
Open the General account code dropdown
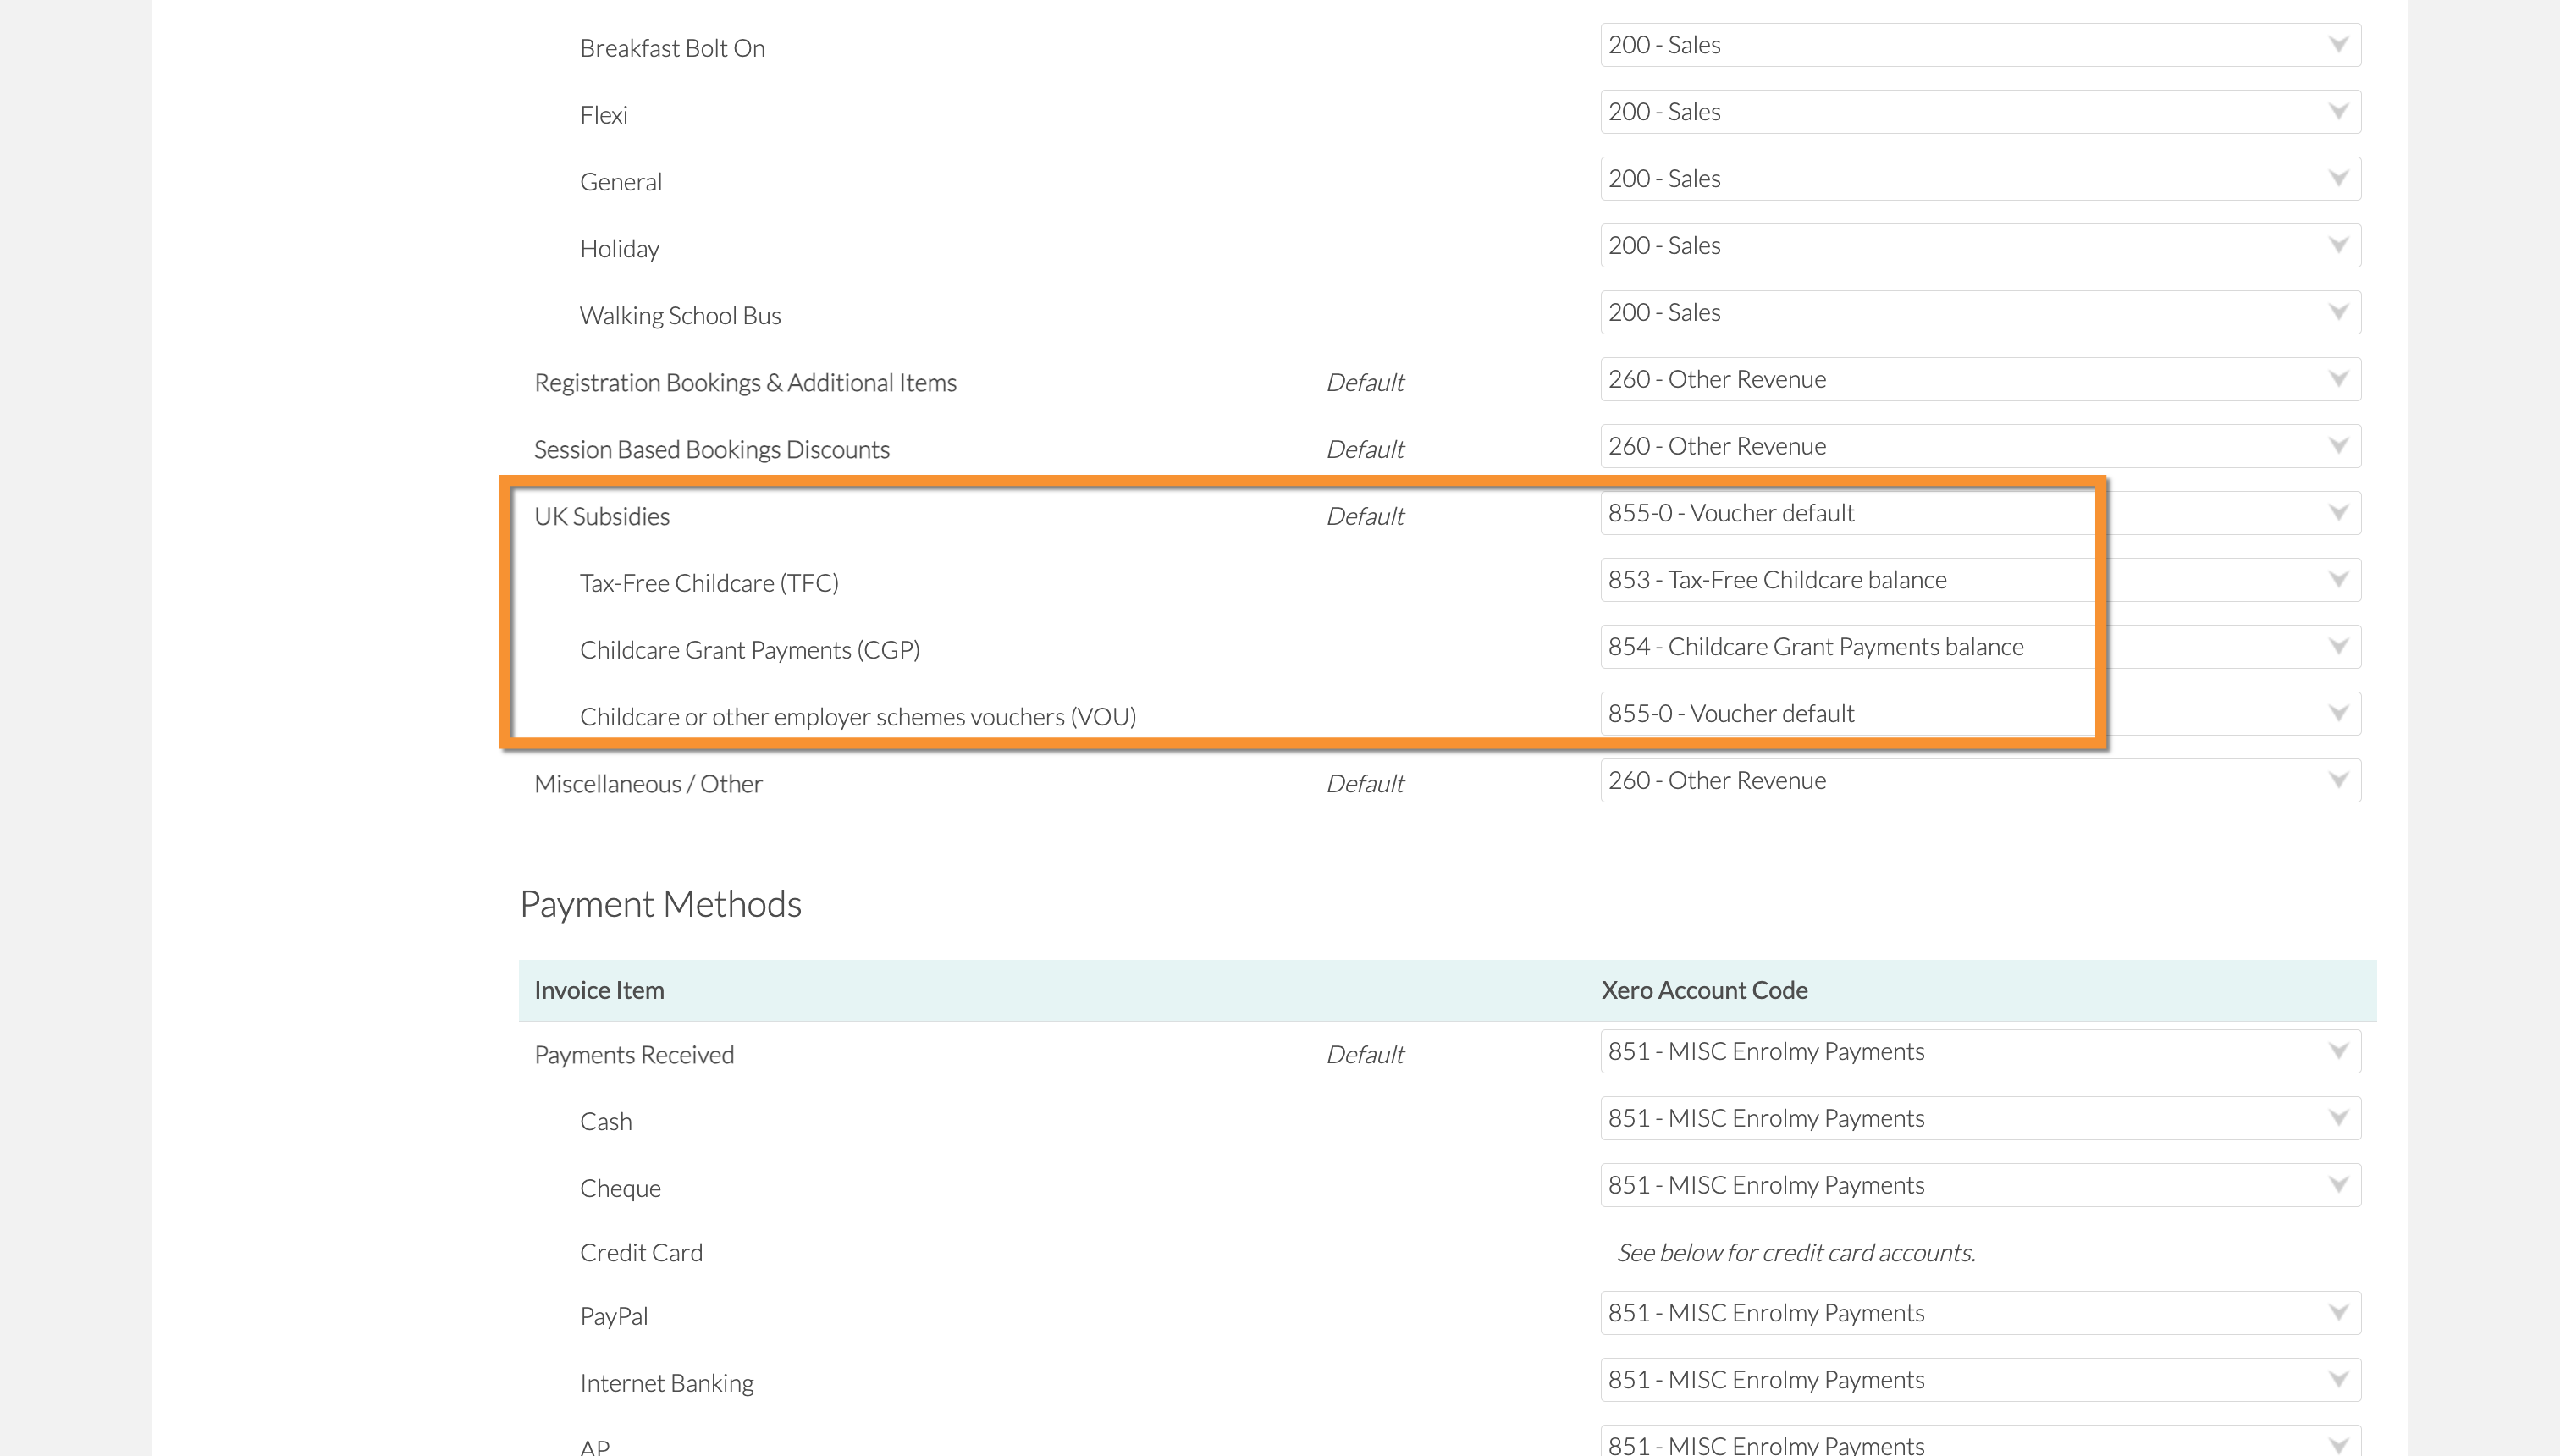click(x=1980, y=179)
